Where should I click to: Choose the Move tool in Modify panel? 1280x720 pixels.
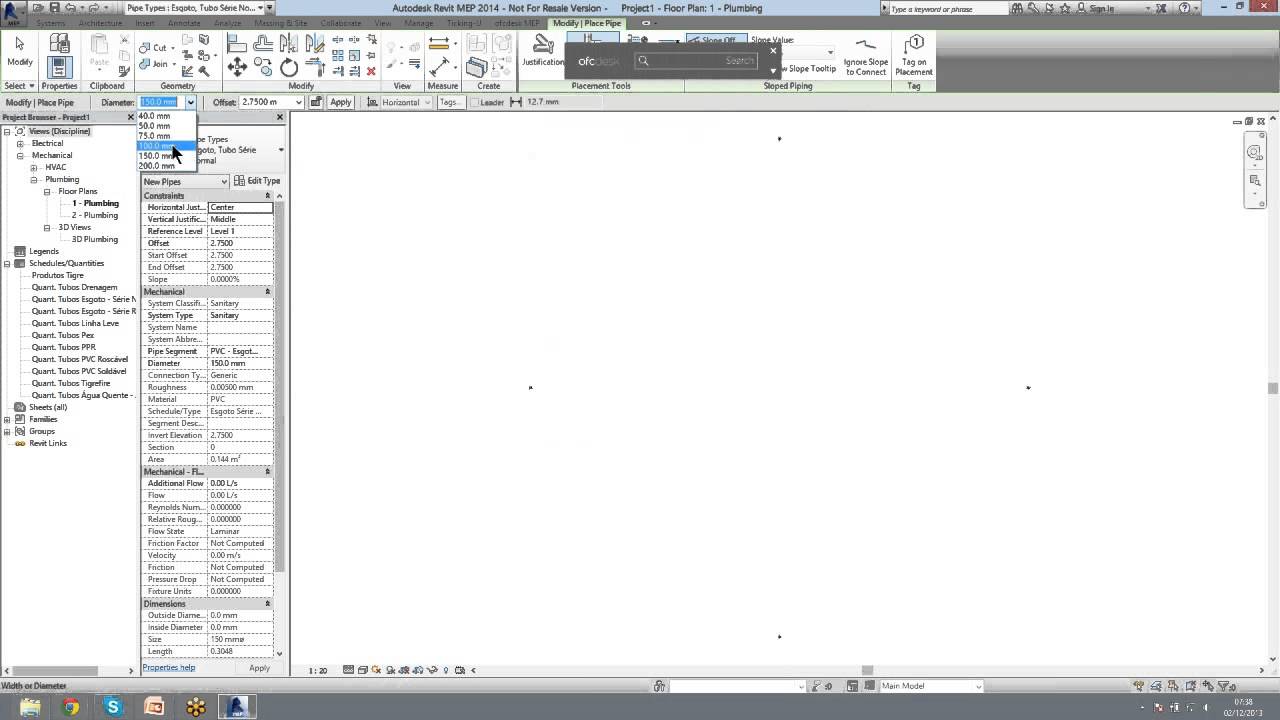point(237,67)
